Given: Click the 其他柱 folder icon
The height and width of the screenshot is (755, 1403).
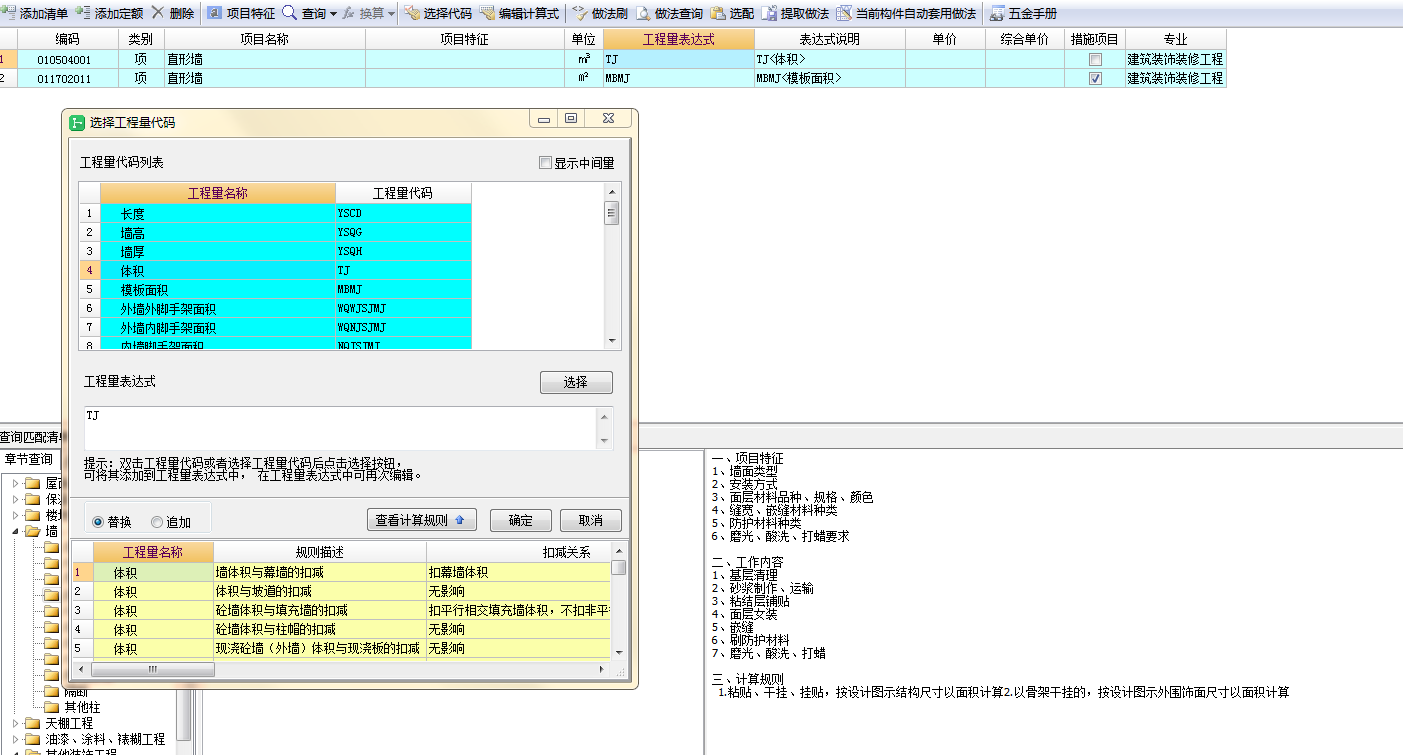Looking at the screenshot, I should tap(52, 707).
